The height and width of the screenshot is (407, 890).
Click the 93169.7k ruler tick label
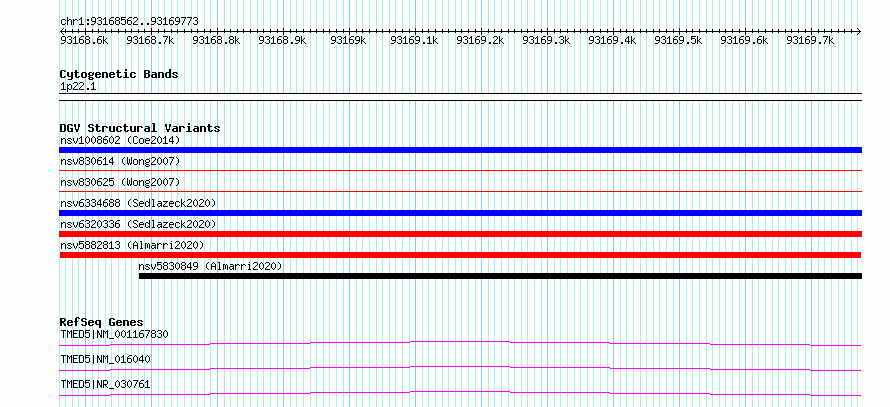tap(810, 40)
